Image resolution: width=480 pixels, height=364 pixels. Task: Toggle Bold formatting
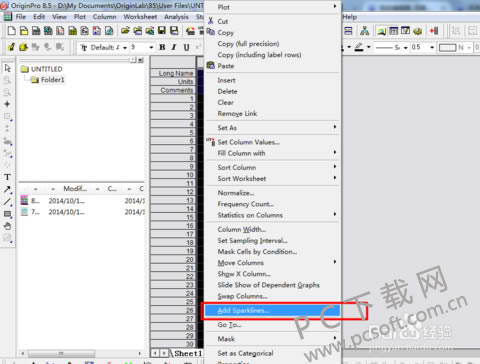click(162, 47)
